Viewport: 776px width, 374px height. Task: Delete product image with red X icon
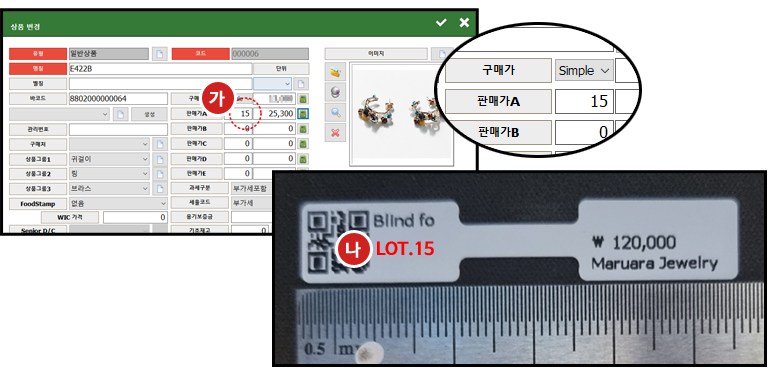pyautogui.click(x=336, y=133)
